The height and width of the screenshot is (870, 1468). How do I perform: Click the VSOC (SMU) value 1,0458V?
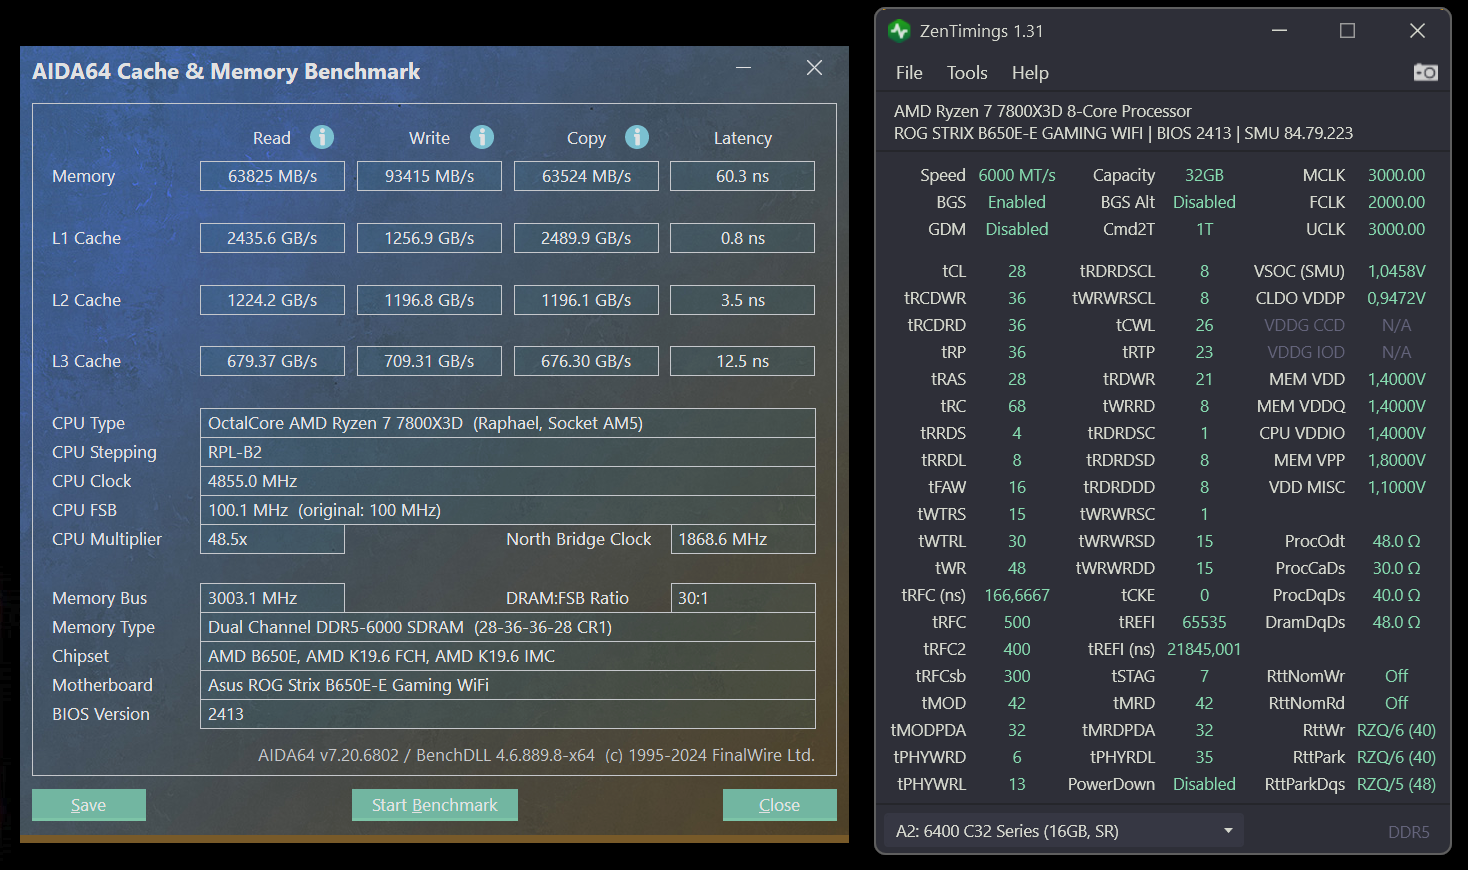tap(1396, 271)
